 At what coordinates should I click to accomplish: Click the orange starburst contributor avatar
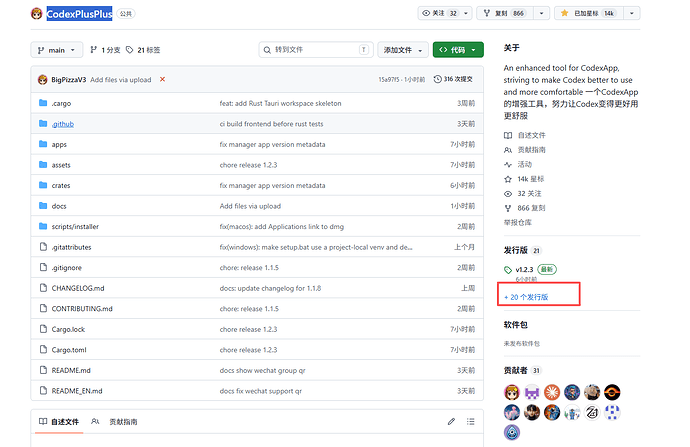[552, 392]
